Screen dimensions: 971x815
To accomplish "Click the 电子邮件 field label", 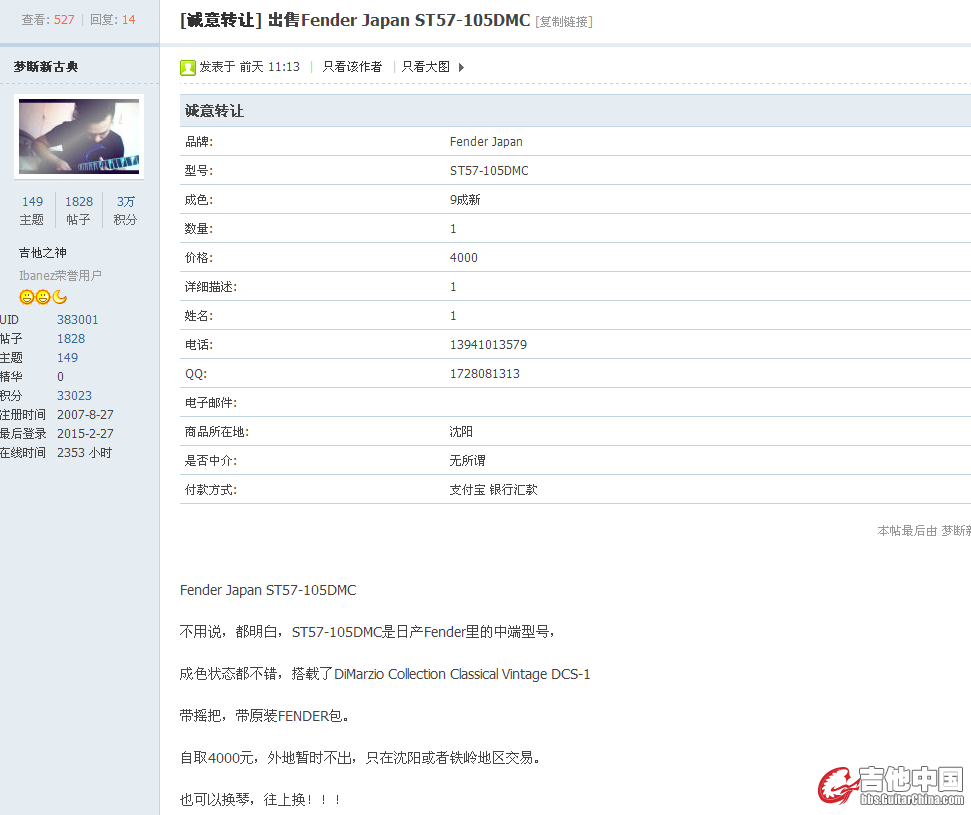I will tap(211, 403).
